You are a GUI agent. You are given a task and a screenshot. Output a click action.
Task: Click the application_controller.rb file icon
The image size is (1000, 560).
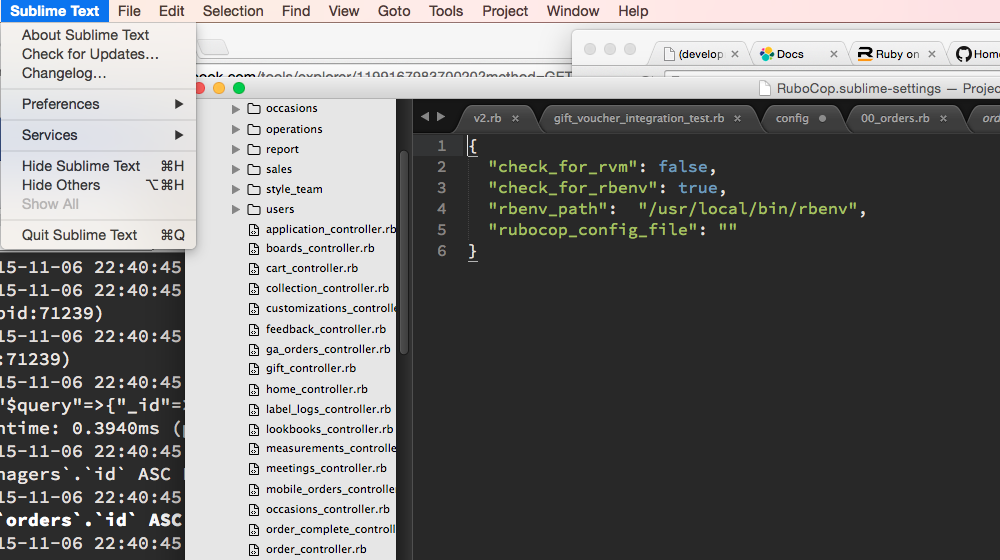(x=254, y=230)
